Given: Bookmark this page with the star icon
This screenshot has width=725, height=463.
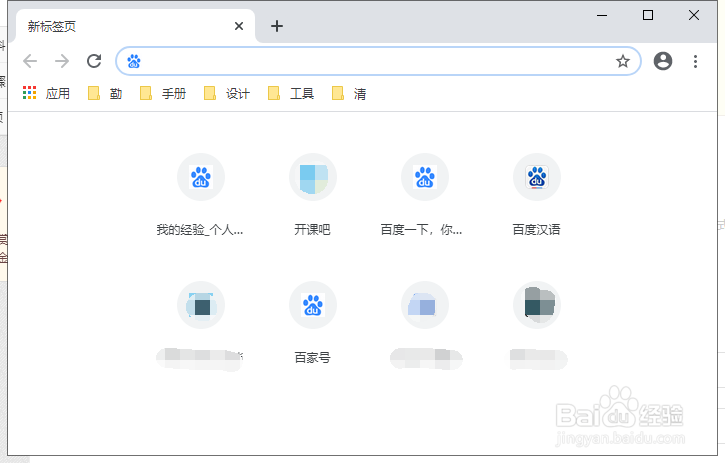Looking at the screenshot, I should [x=623, y=61].
